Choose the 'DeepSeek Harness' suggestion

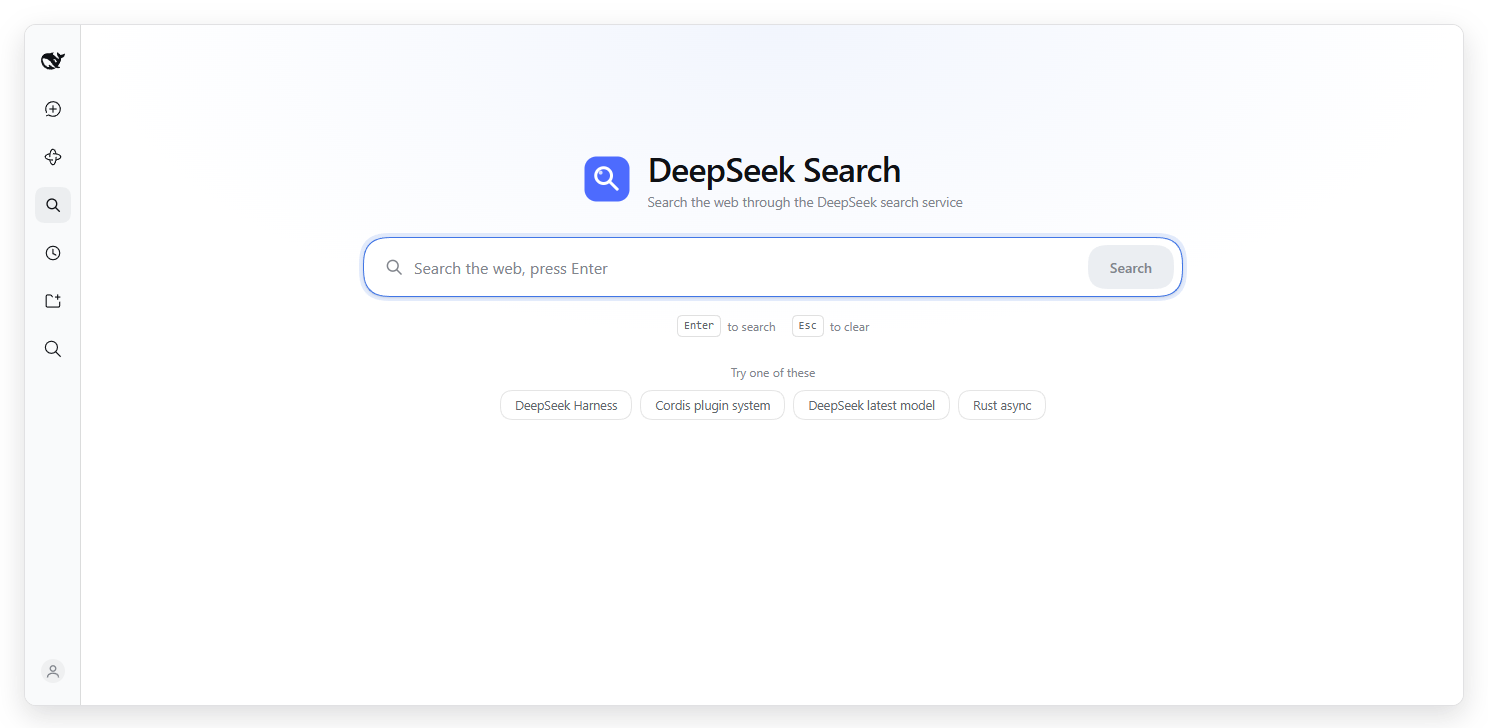point(566,405)
